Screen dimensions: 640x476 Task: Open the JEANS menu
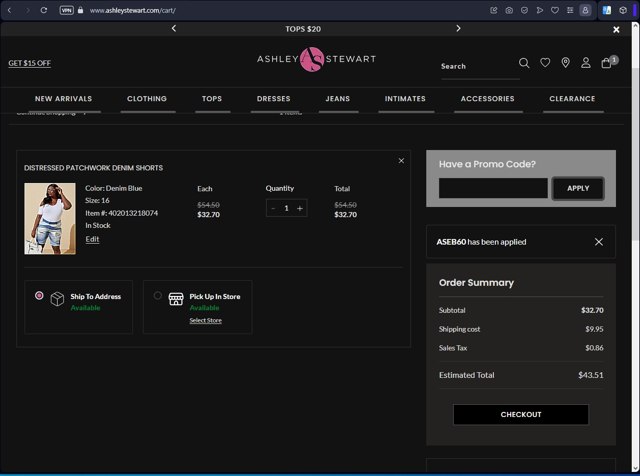(x=338, y=99)
